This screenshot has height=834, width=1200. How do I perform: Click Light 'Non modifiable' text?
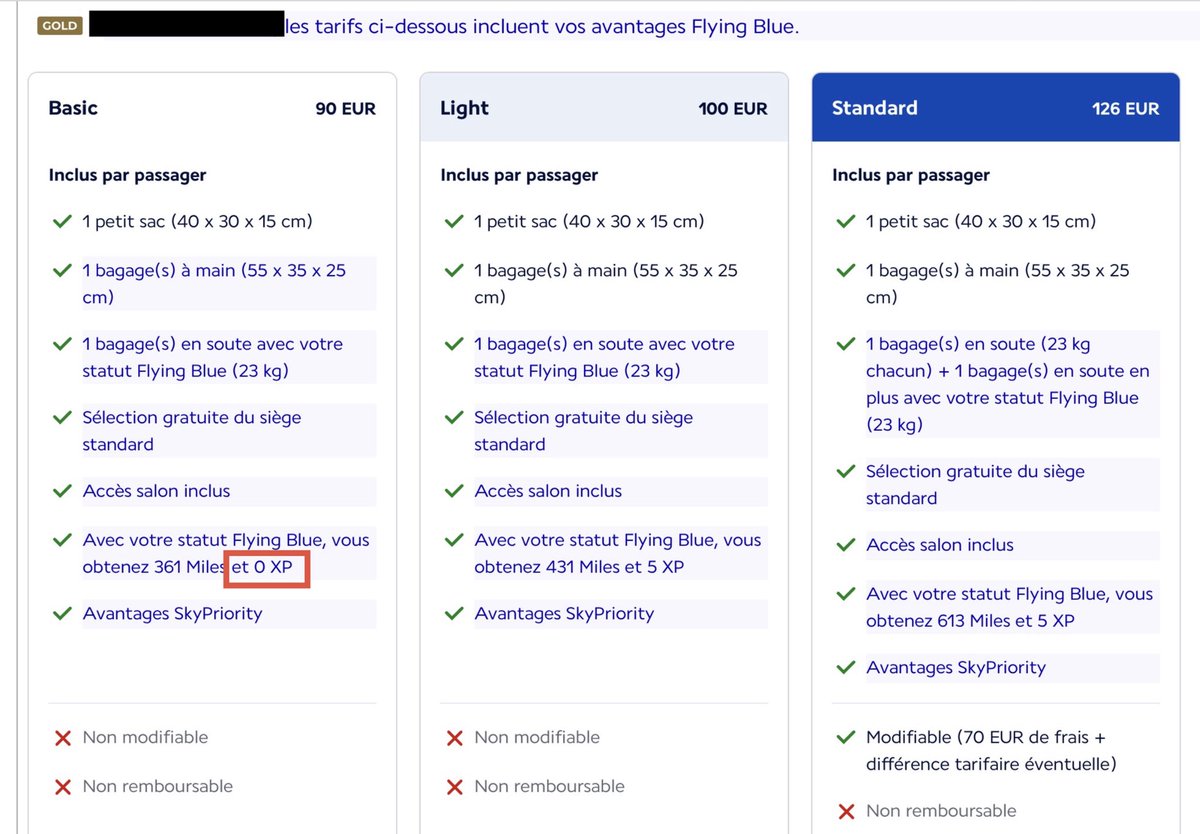pos(537,737)
